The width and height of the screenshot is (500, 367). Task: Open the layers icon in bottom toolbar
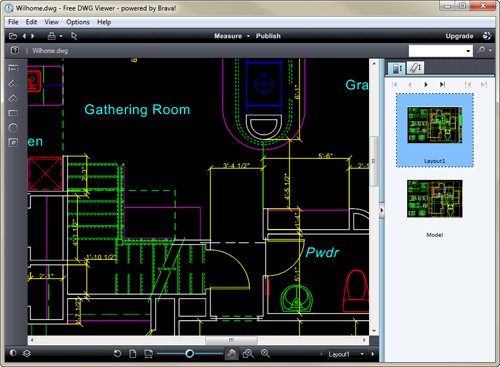27,353
